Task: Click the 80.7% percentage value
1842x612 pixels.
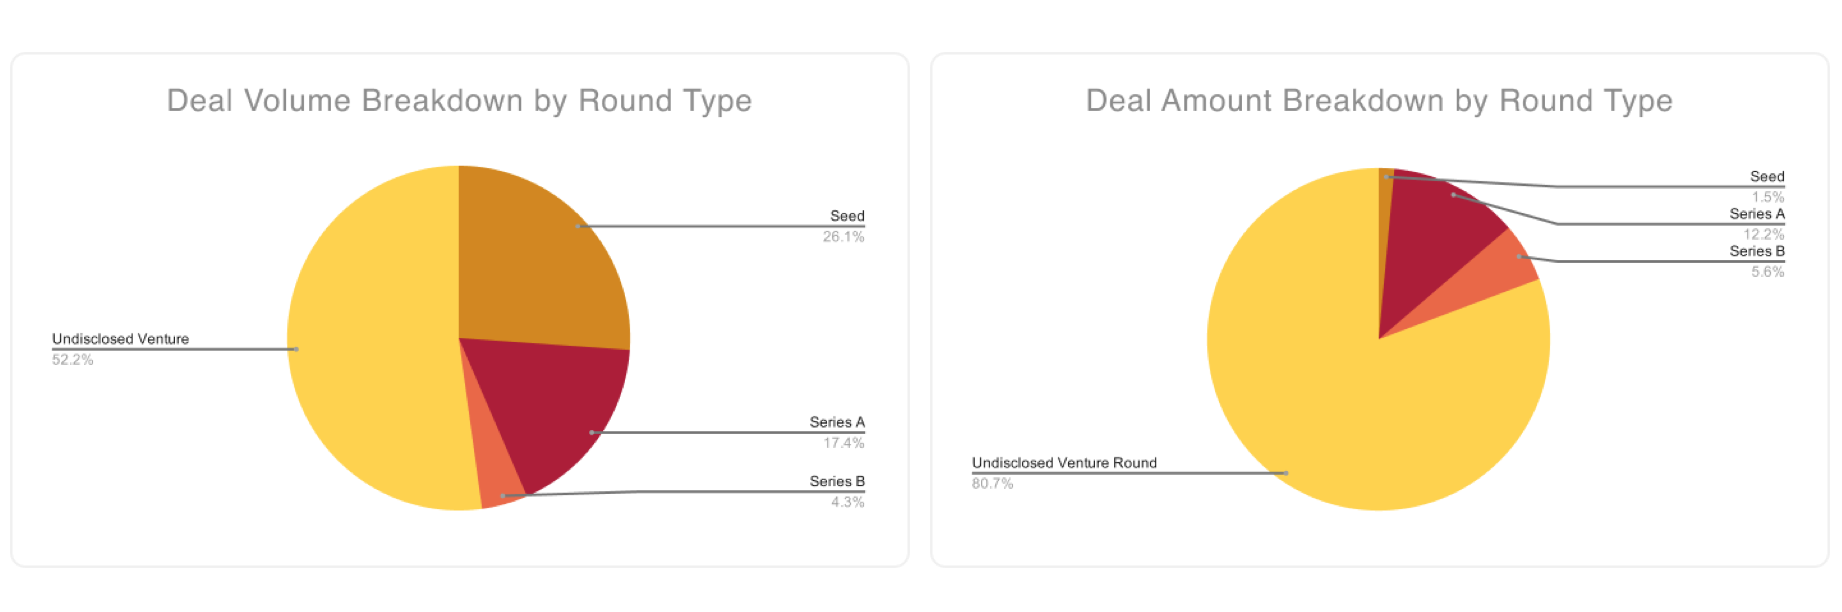Action: (x=992, y=484)
